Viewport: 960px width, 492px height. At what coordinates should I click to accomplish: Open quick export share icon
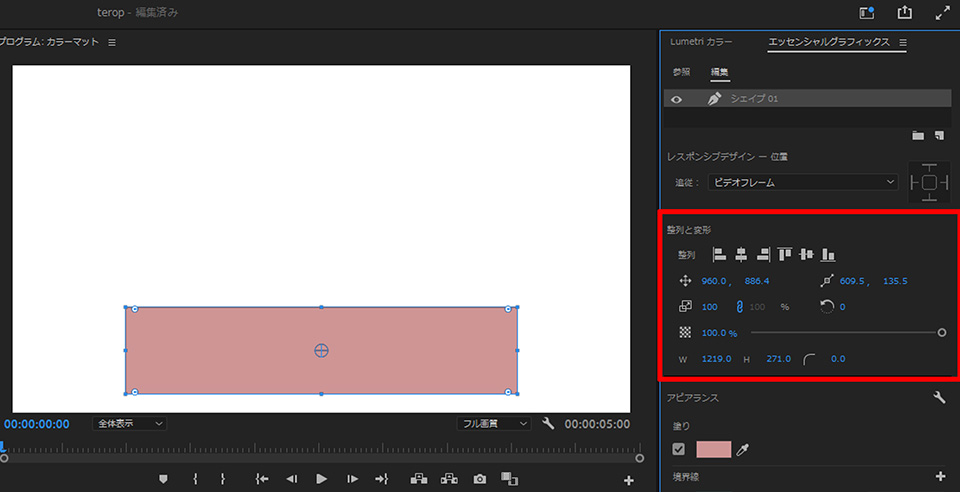point(904,13)
